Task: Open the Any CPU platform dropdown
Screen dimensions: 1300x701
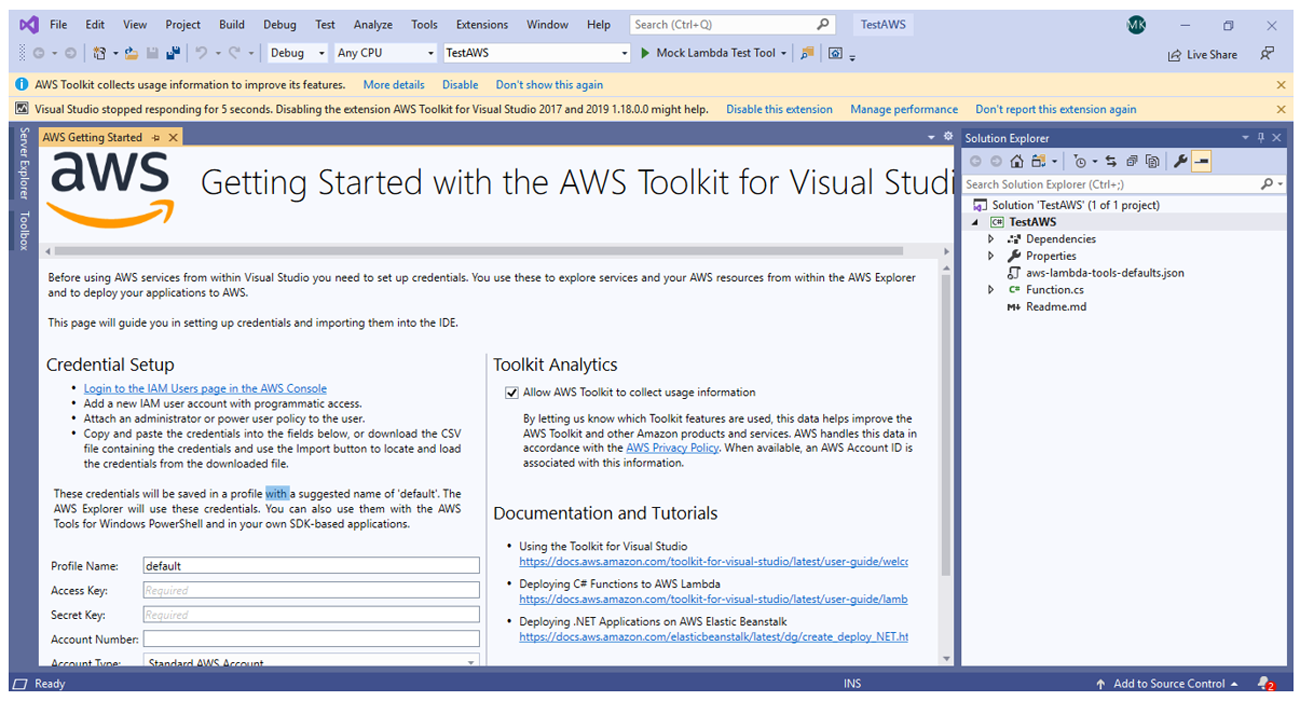Action: click(386, 53)
